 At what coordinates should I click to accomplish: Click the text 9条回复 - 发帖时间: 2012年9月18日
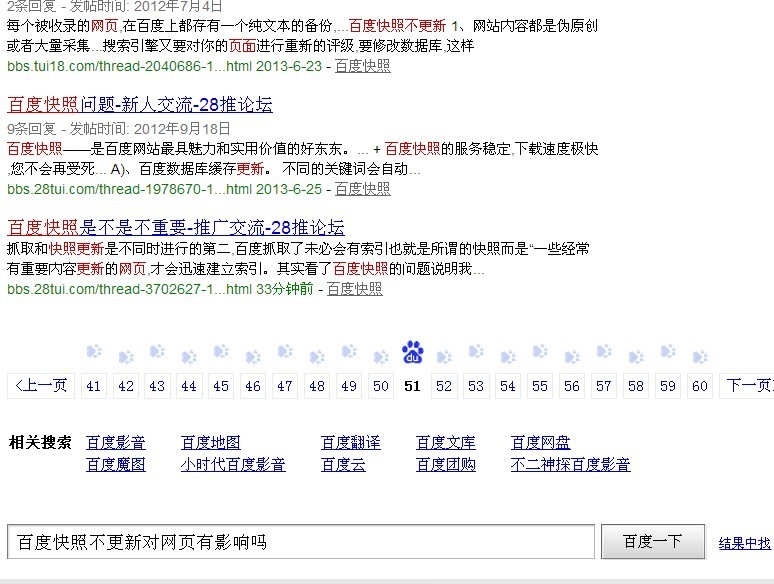pyautogui.click(x=118, y=129)
